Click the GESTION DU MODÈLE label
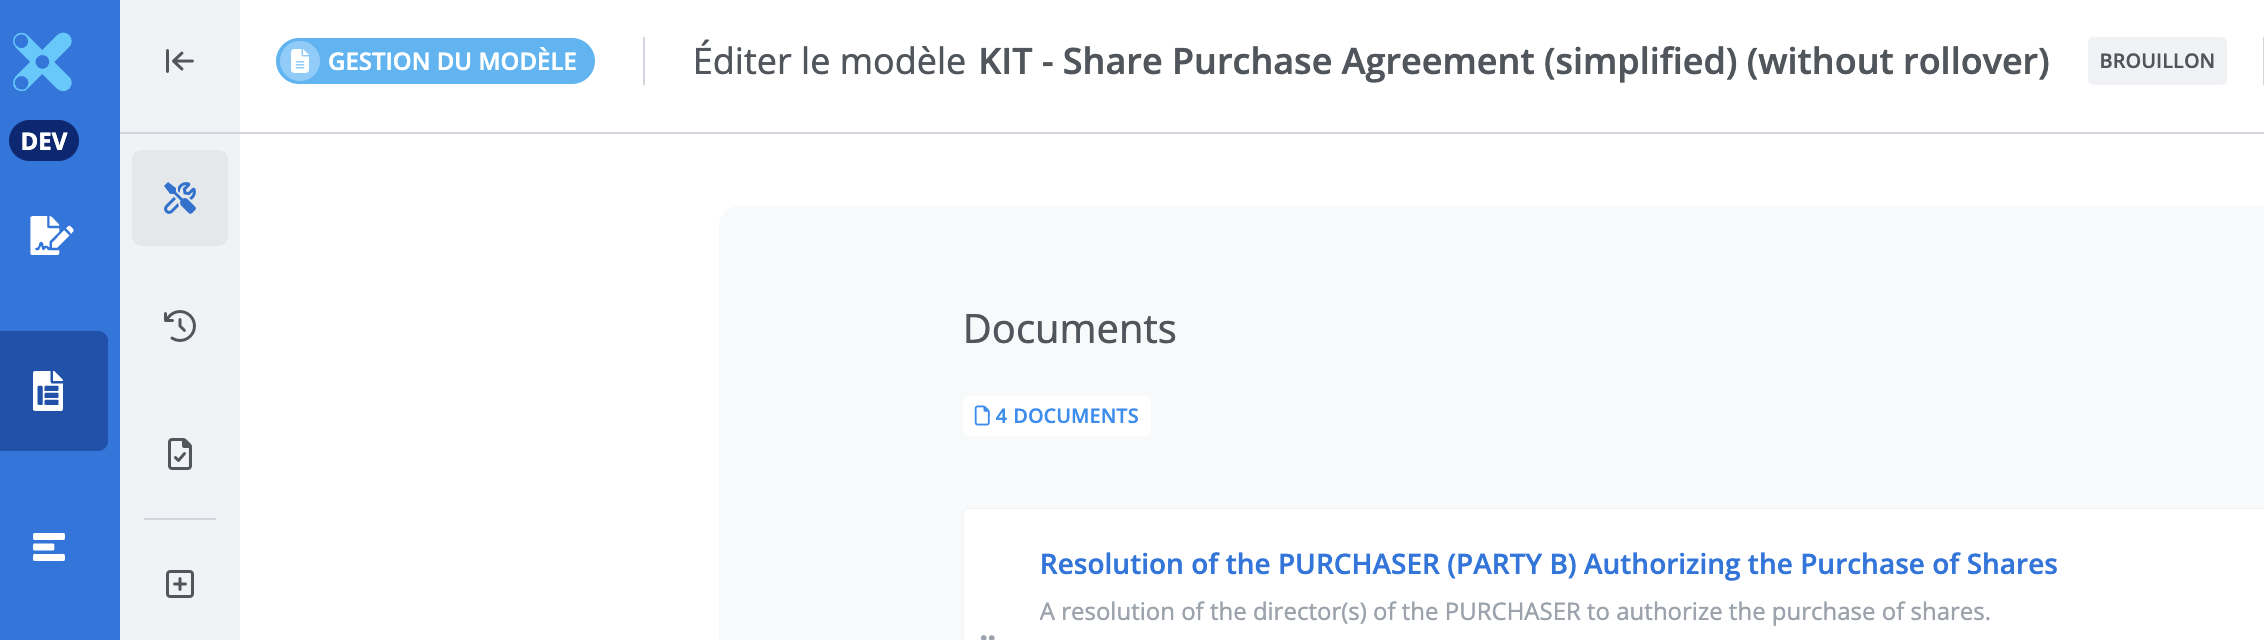This screenshot has width=2264, height=640. click(x=452, y=62)
